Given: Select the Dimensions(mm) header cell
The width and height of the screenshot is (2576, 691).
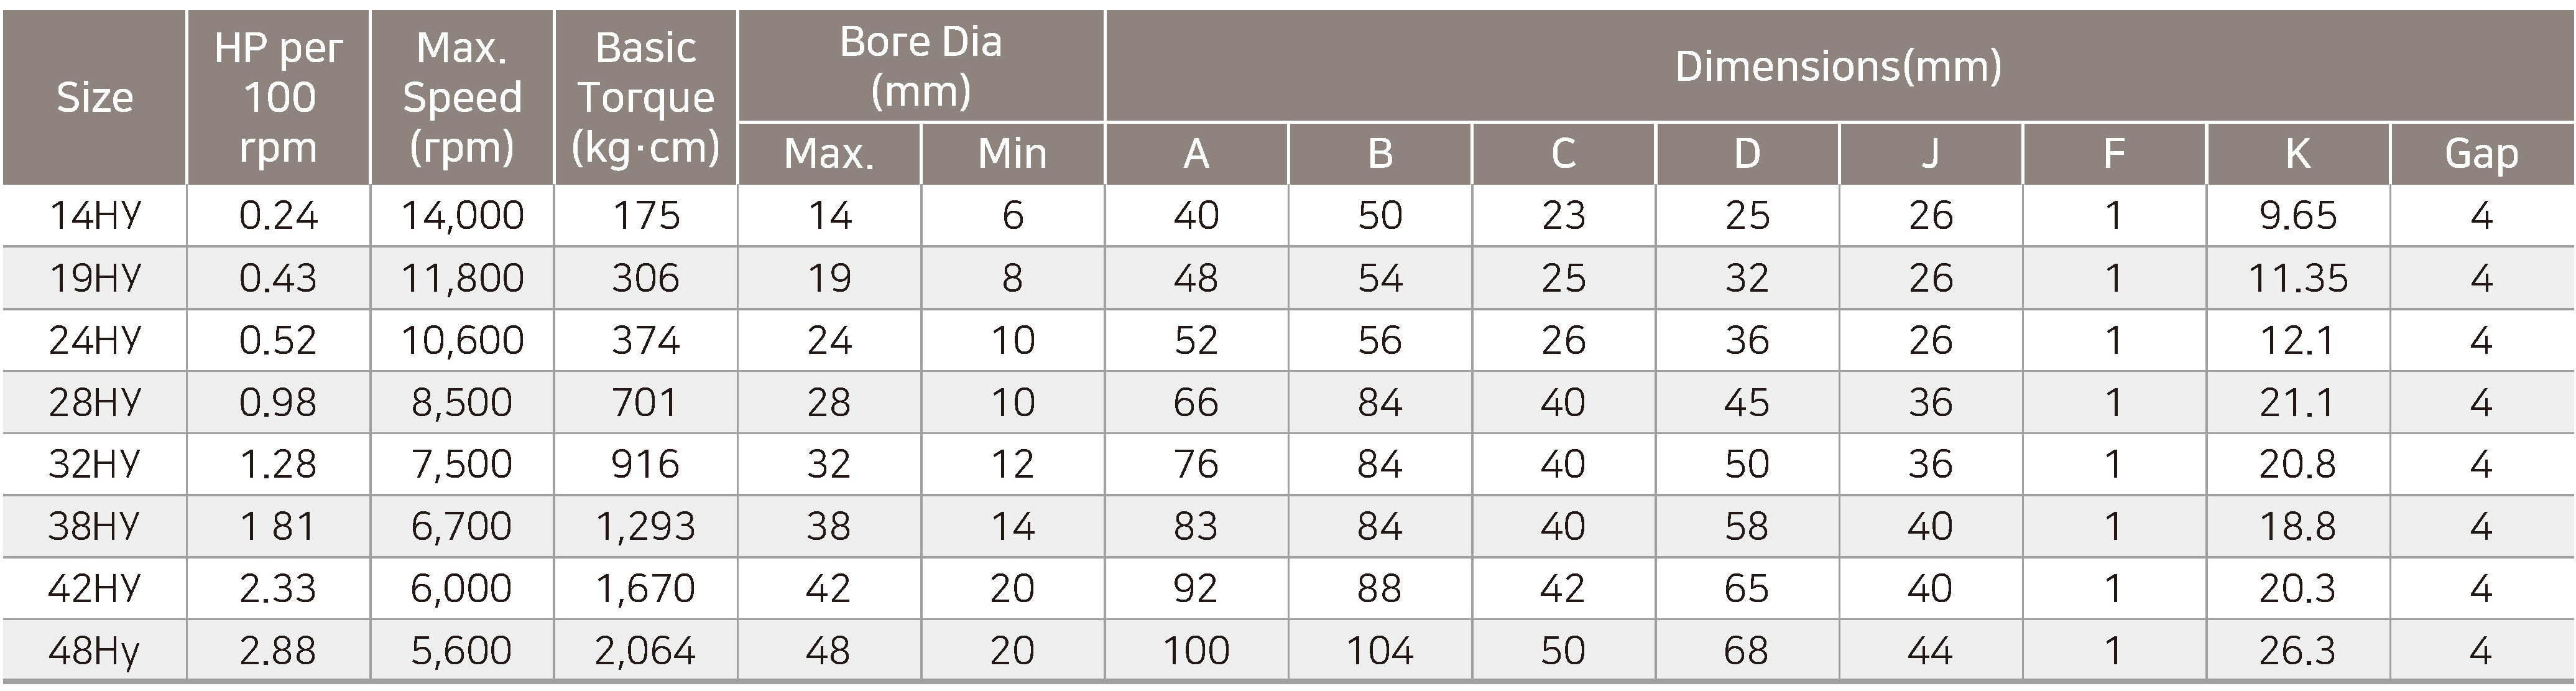Looking at the screenshot, I should (1838, 66).
